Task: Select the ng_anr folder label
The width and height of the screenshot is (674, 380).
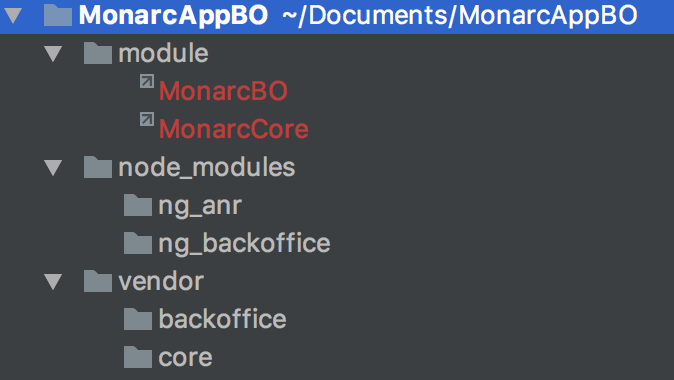Action: point(200,206)
